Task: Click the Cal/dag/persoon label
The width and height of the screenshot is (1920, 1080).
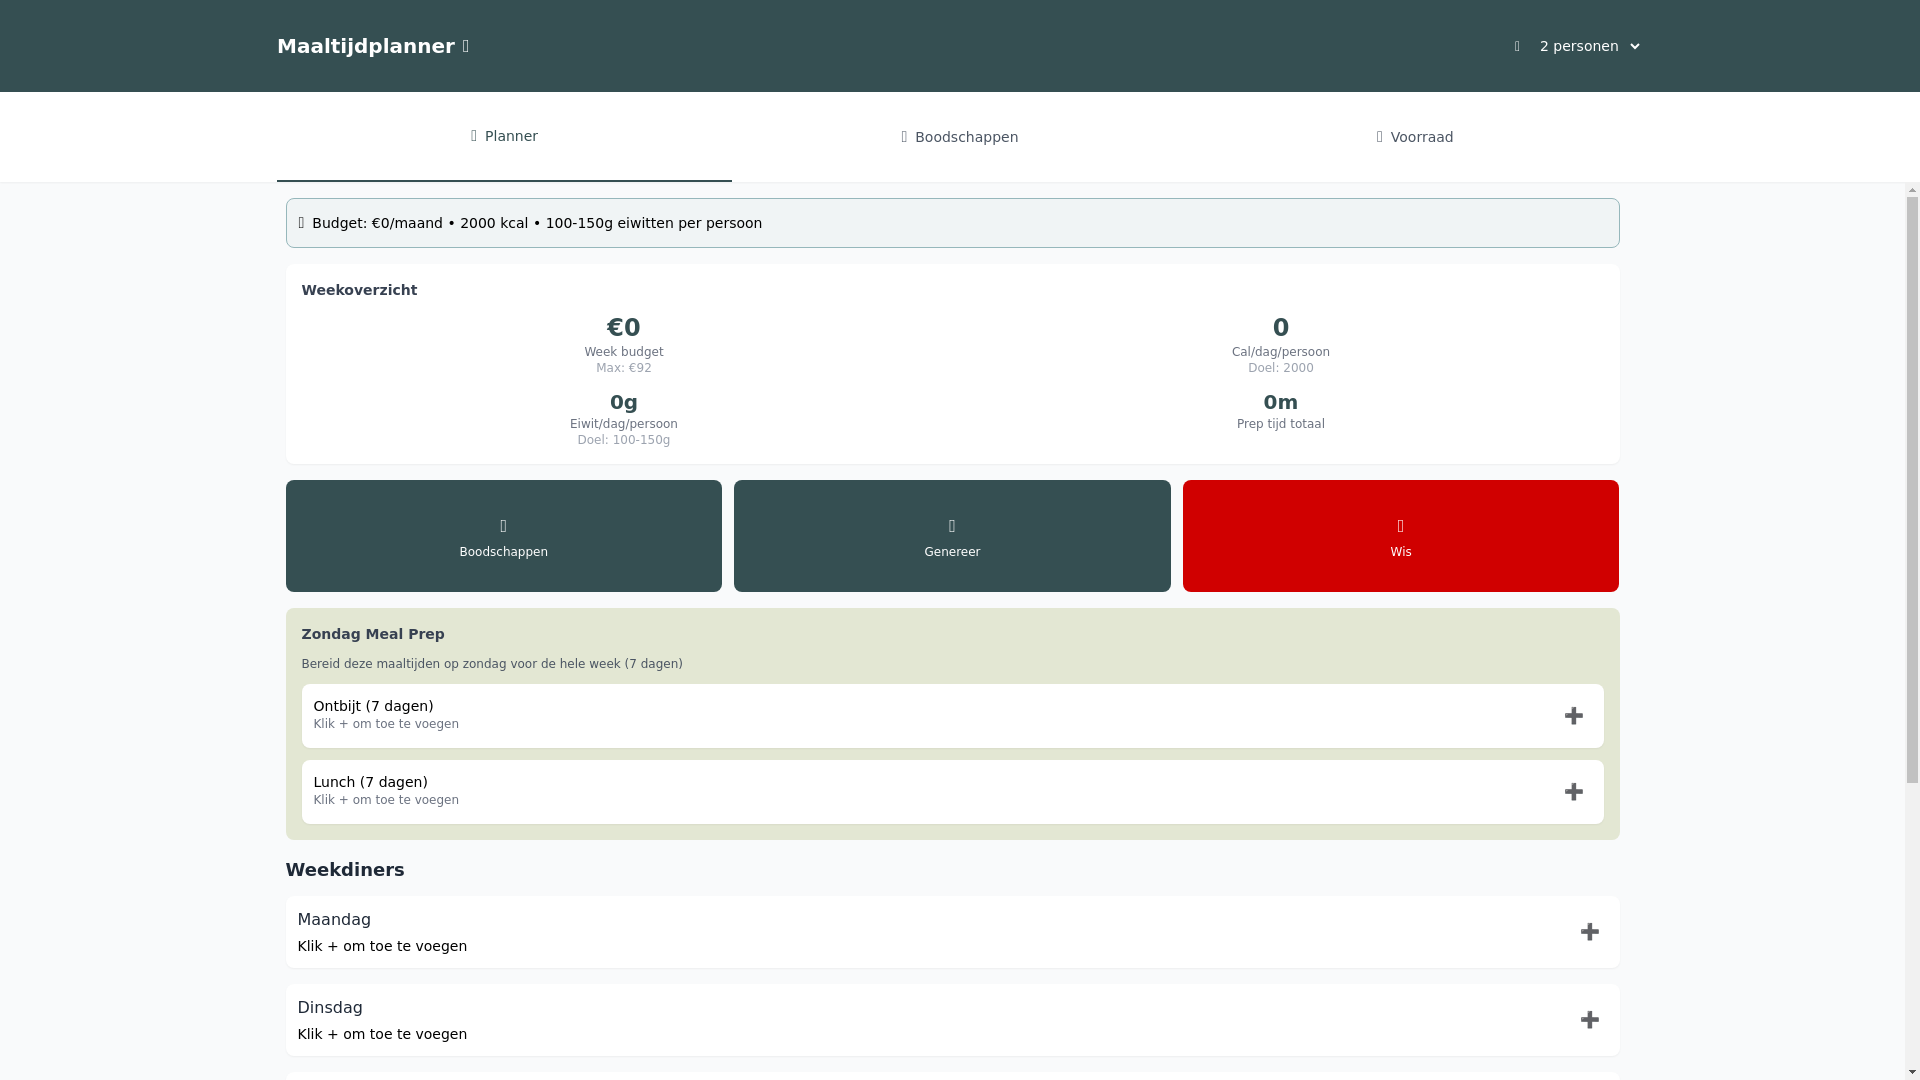Action: [1281, 352]
